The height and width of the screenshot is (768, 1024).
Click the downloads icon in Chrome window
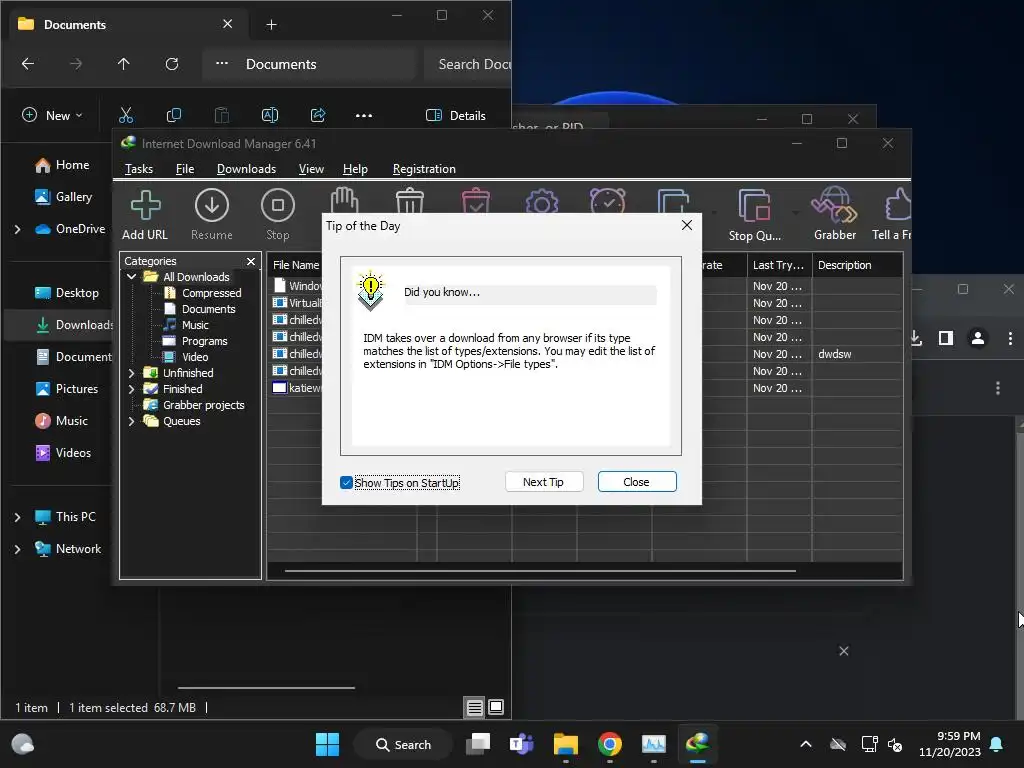[x=916, y=338]
